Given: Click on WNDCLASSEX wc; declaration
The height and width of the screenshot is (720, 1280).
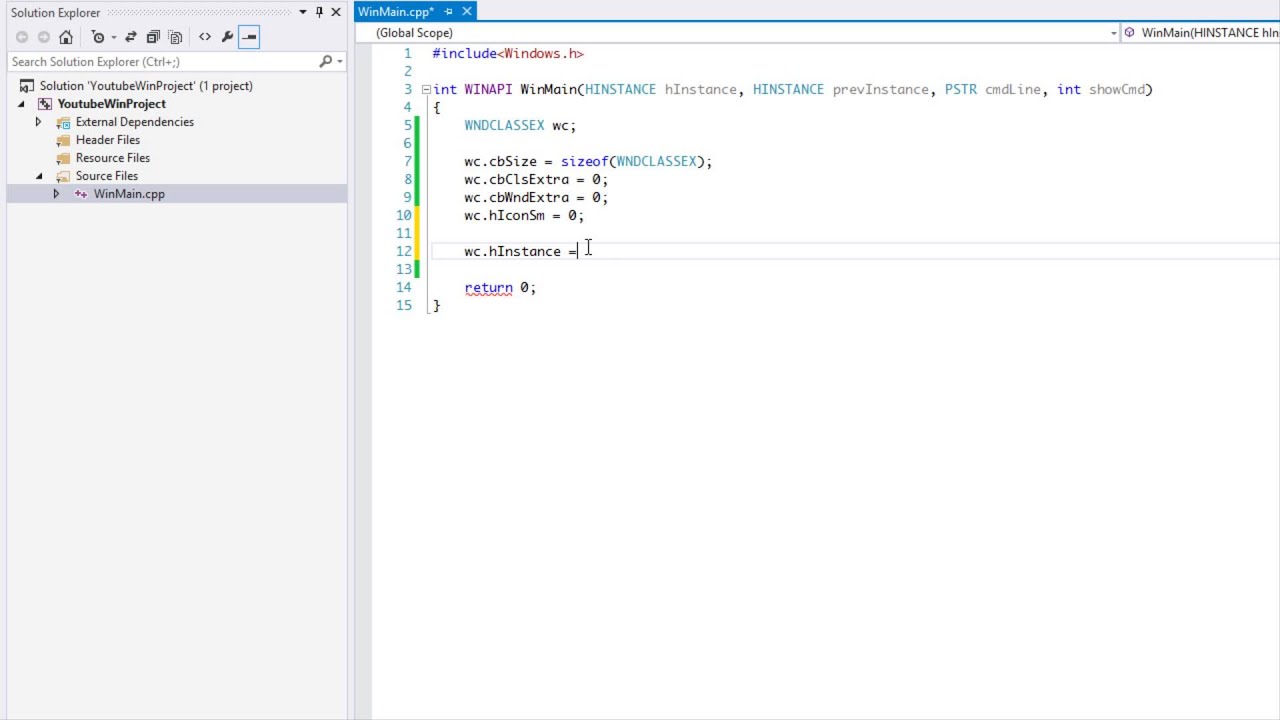Looking at the screenshot, I should (520, 126).
